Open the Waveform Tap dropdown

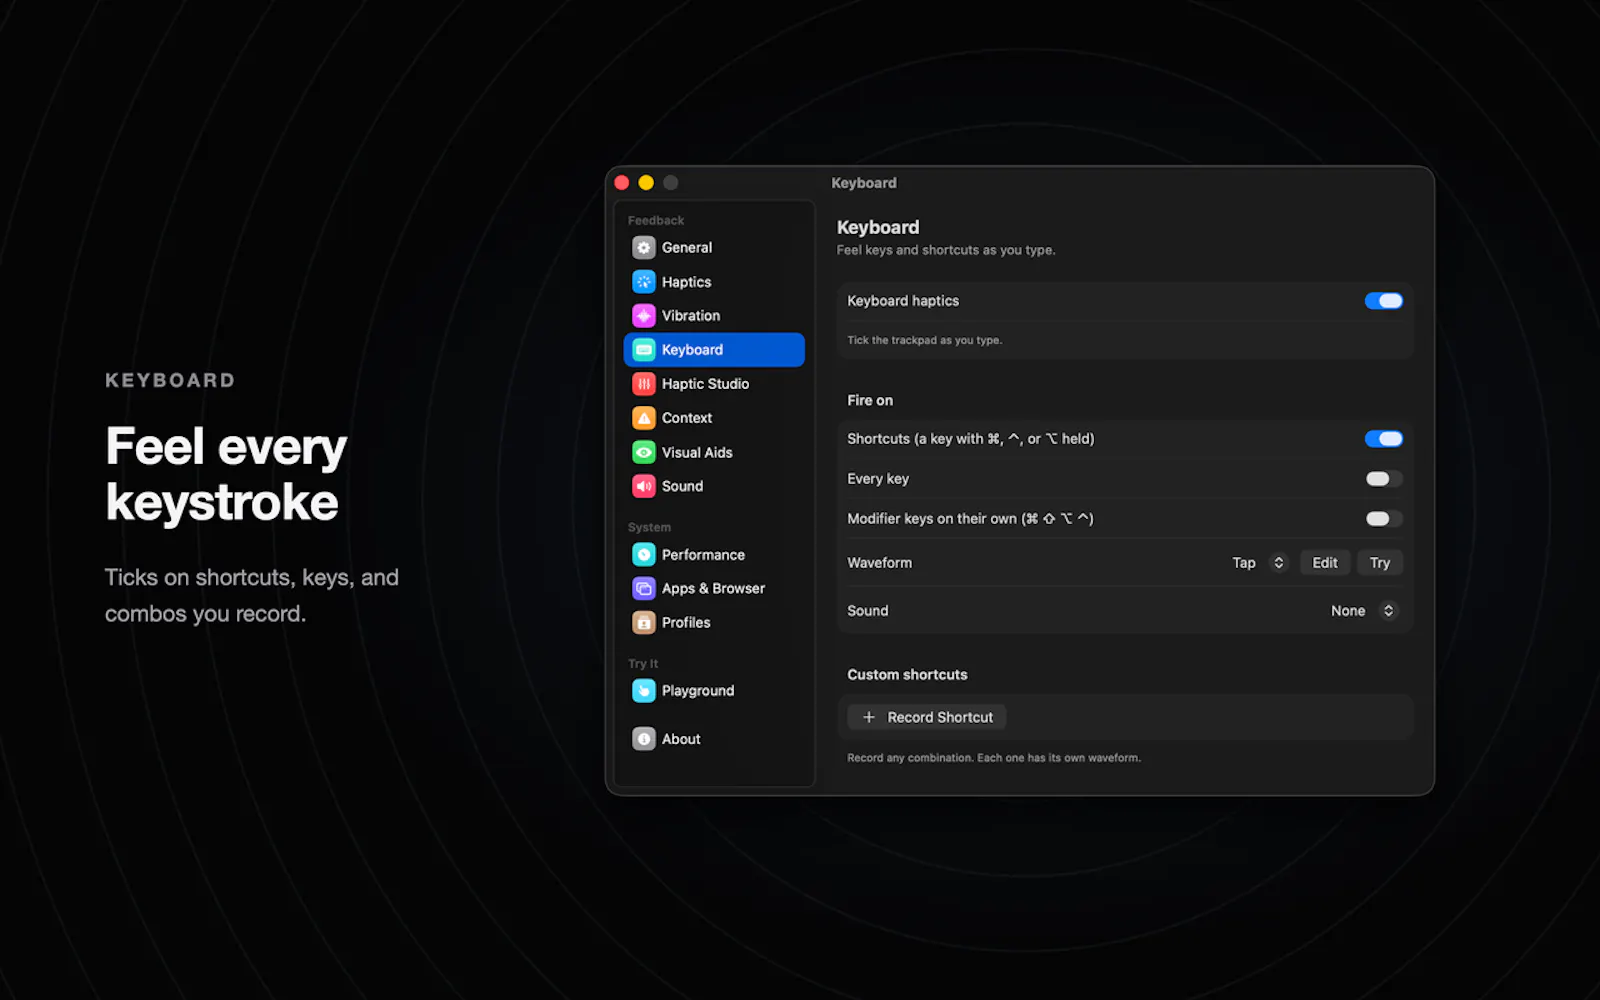(1258, 563)
